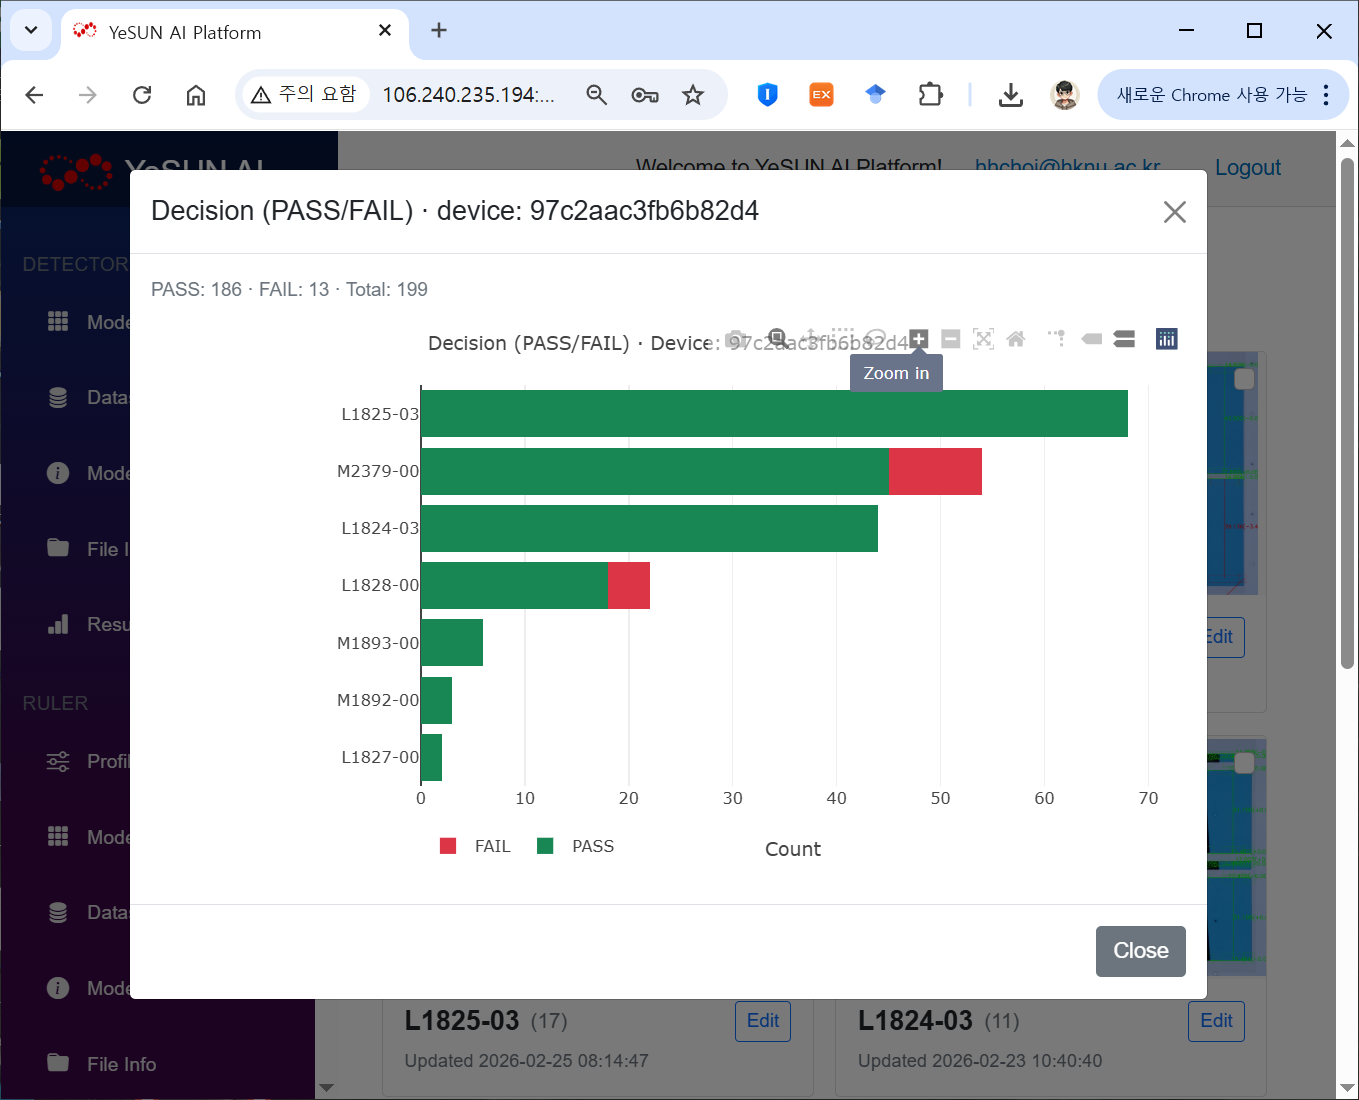This screenshot has width=1359, height=1100.
Task: Bookmark this page with star icon
Action: (x=693, y=95)
